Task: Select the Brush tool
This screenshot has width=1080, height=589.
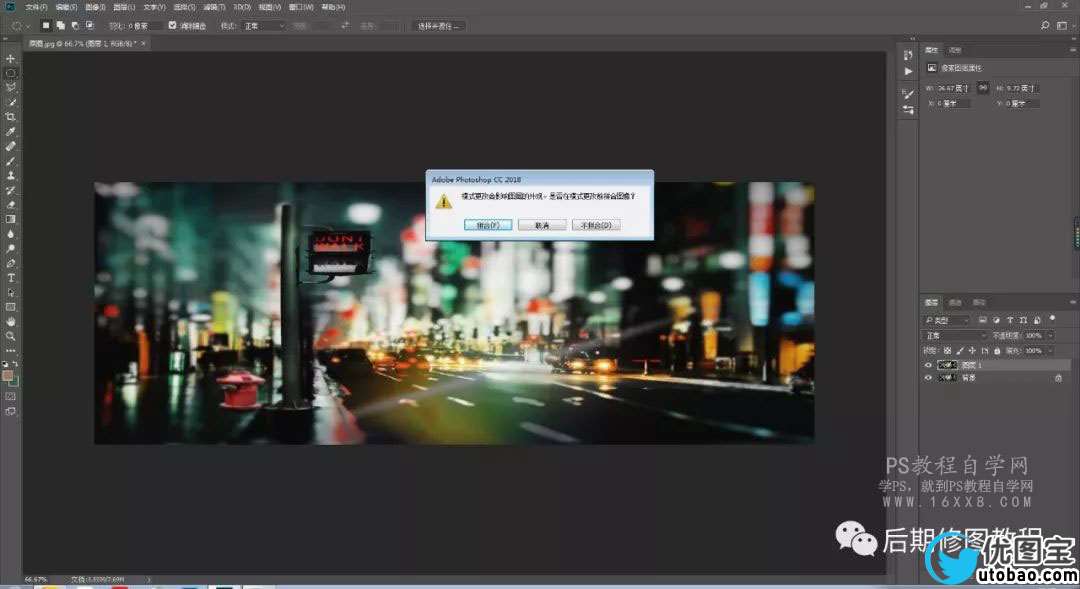Action: [10, 161]
